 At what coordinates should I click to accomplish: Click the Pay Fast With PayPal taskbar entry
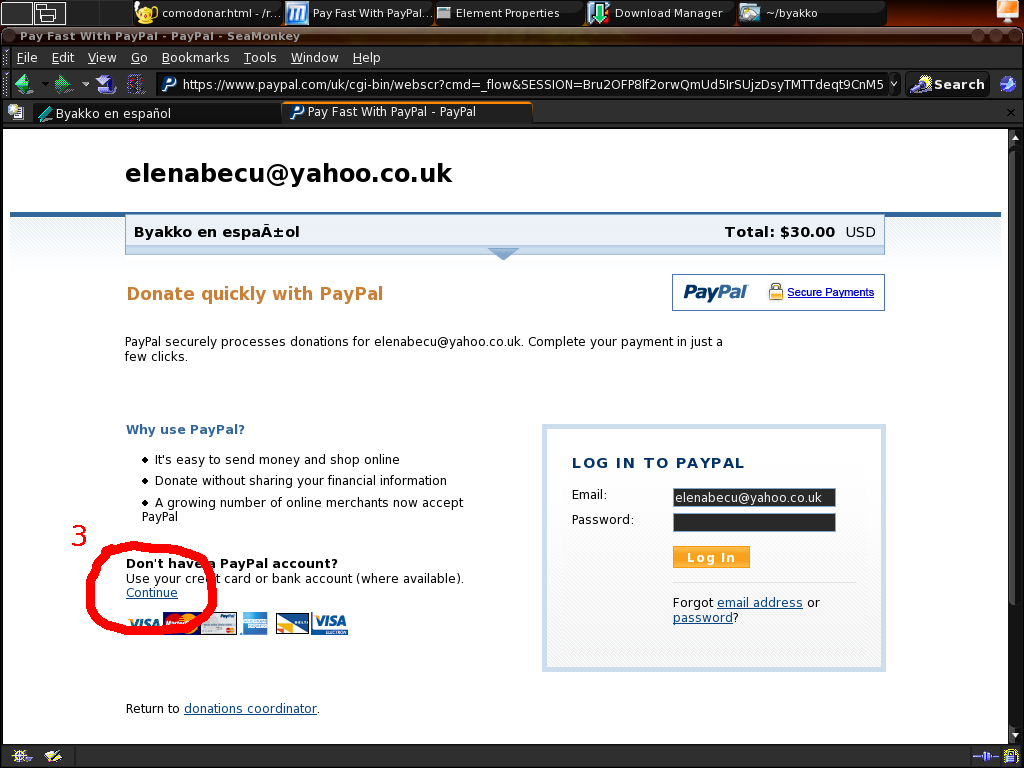[x=359, y=12]
